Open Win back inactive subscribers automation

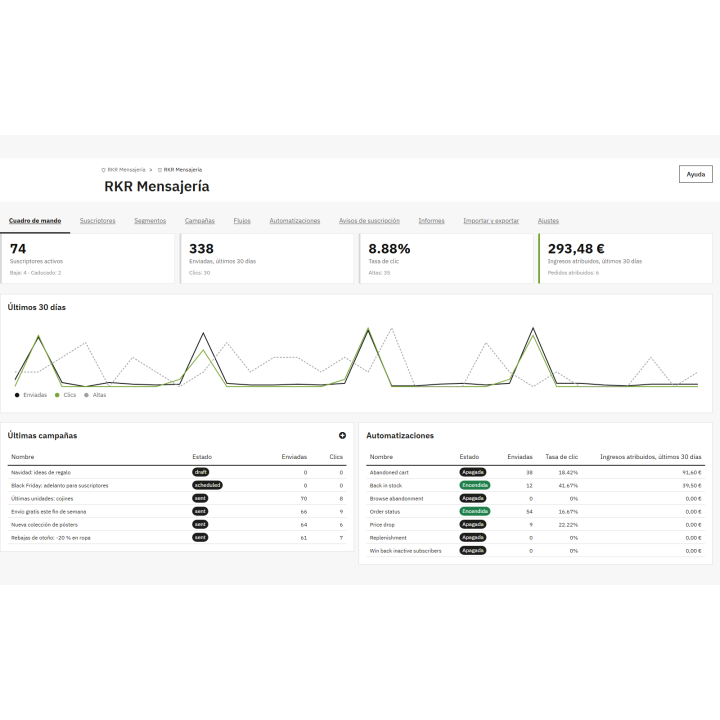[x=405, y=551]
